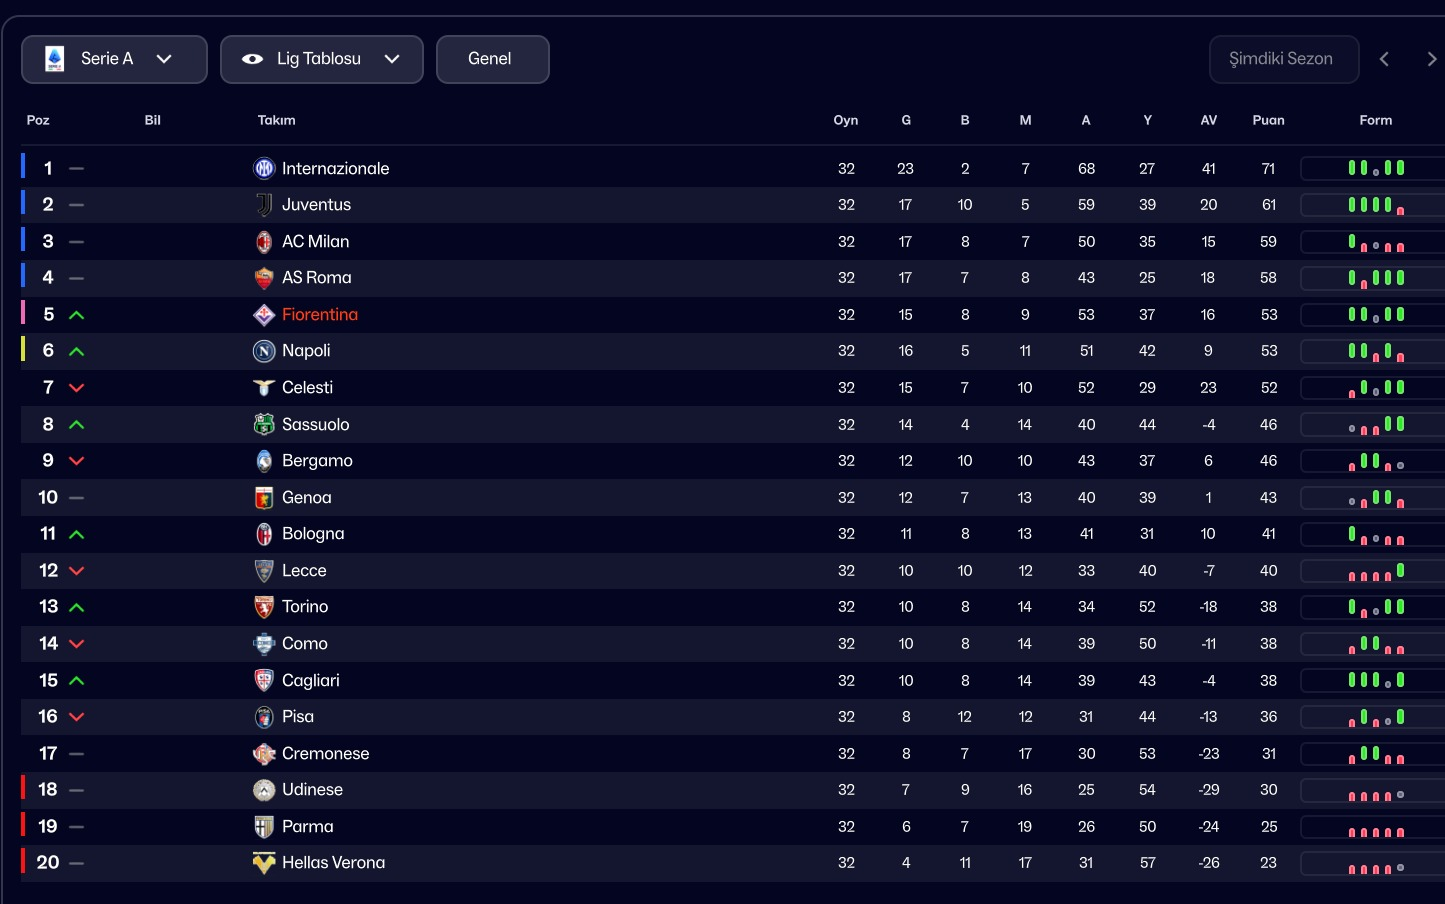Go to previous season with left arrow

pyautogui.click(x=1384, y=59)
